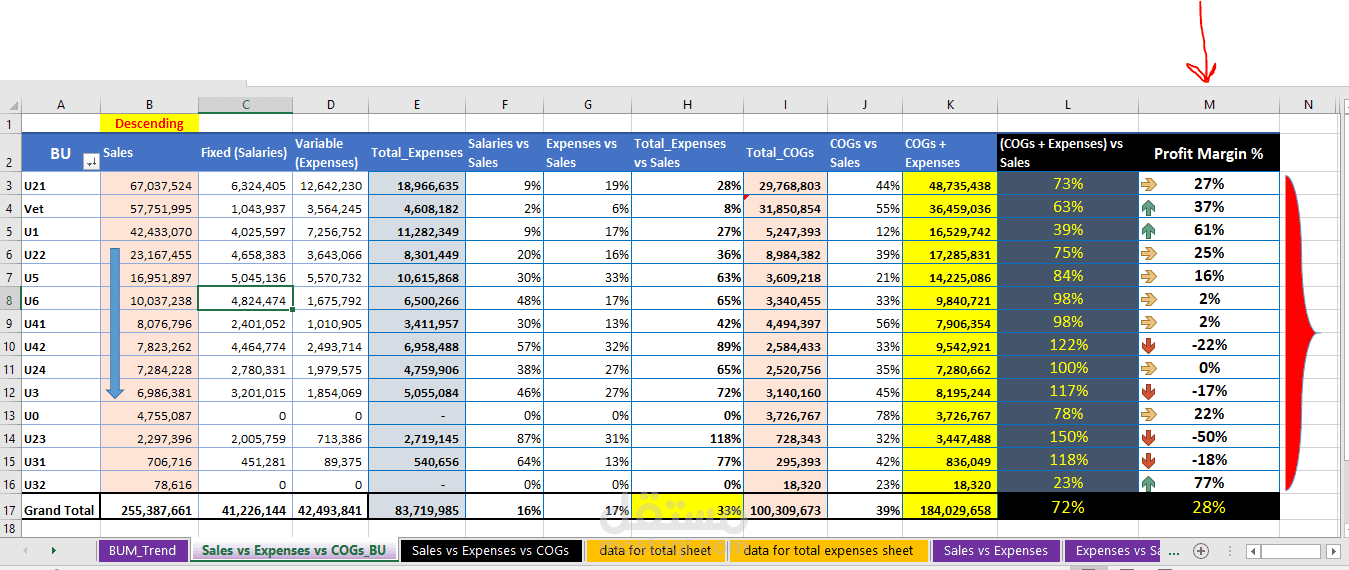Switch to the BUM_Trend sheet tab
The height and width of the screenshot is (570, 1349).
pyautogui.click(x=143, y=550)
